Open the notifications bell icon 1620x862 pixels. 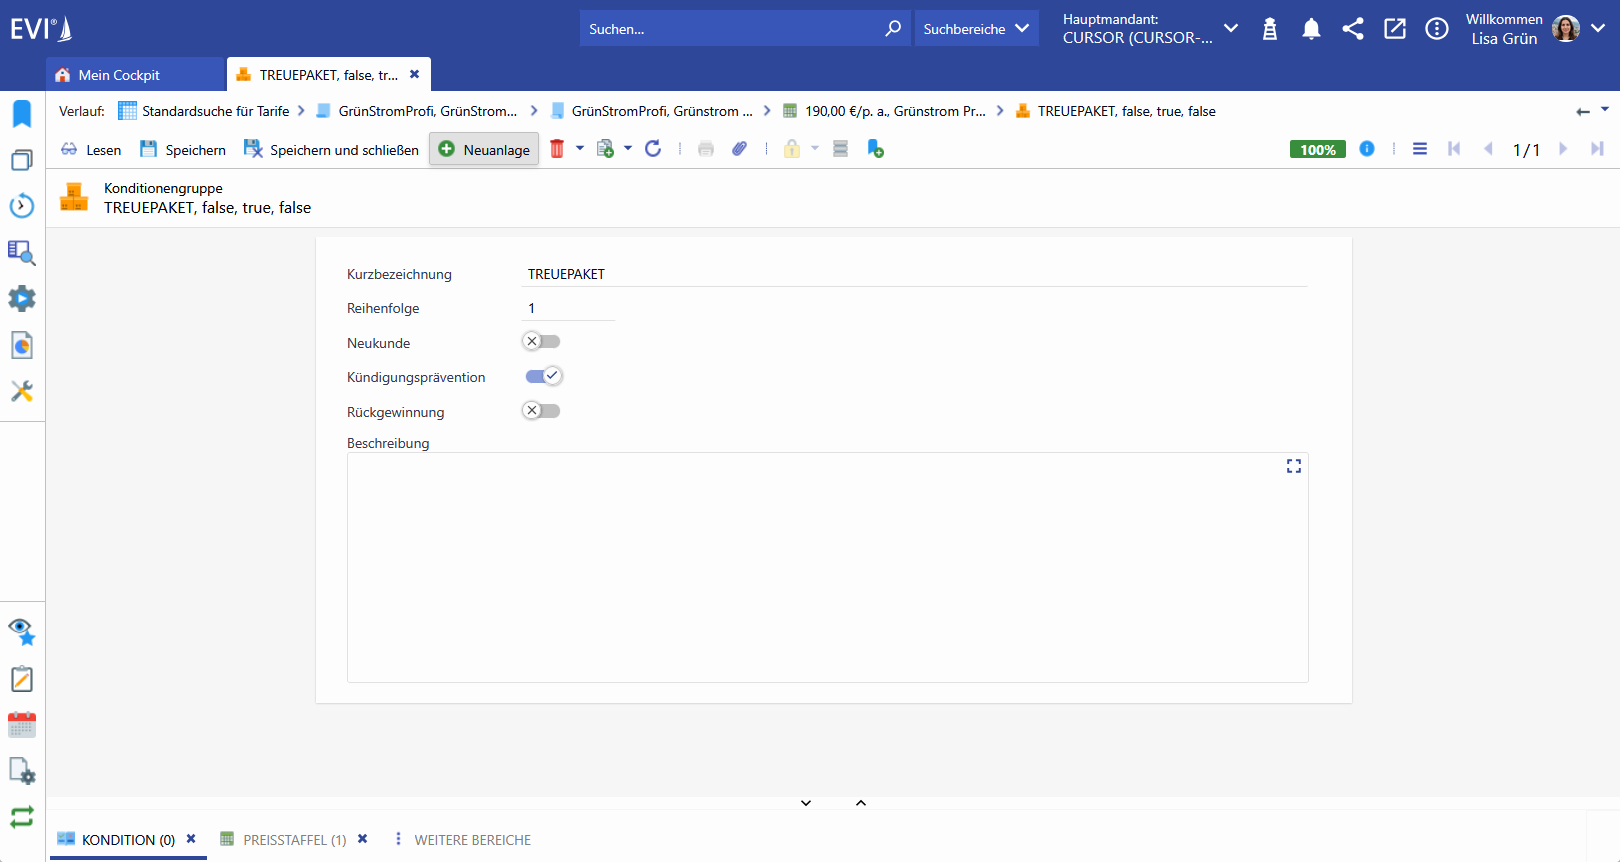pyautogui.click(x=1311, y=29)
